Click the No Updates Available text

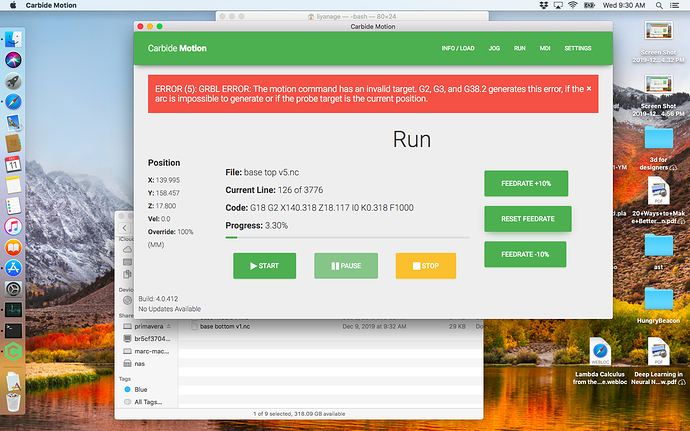pyautogui.click(x=169, y=309)
